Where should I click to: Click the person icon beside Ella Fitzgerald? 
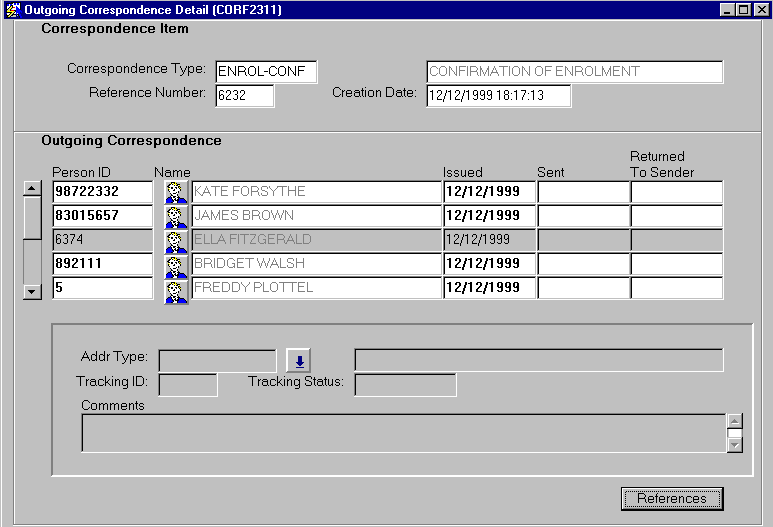pos(176,240)
